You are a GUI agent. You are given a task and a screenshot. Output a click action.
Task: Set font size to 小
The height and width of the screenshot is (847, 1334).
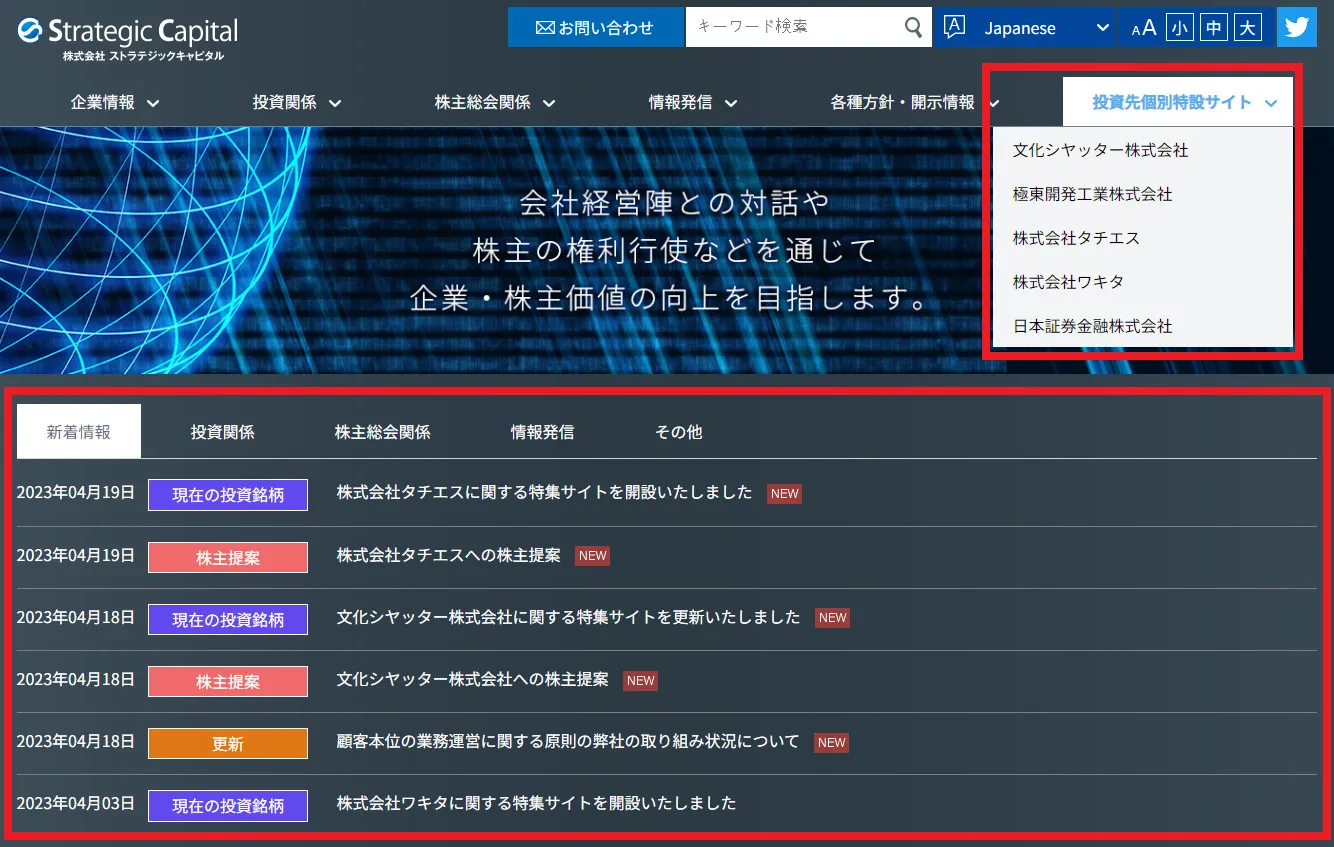point(1180,28)
